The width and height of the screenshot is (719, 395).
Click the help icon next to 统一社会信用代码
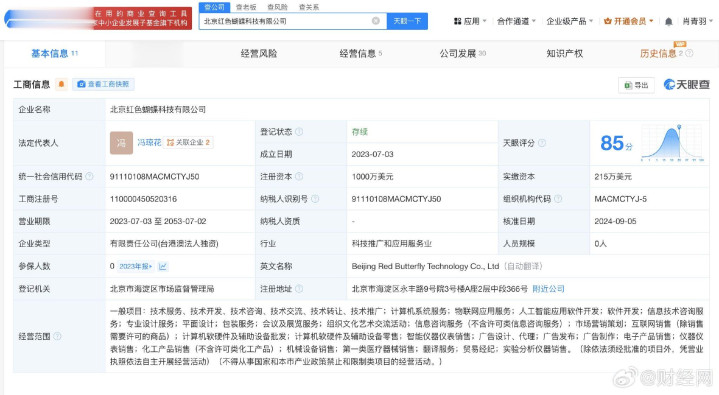89,176
